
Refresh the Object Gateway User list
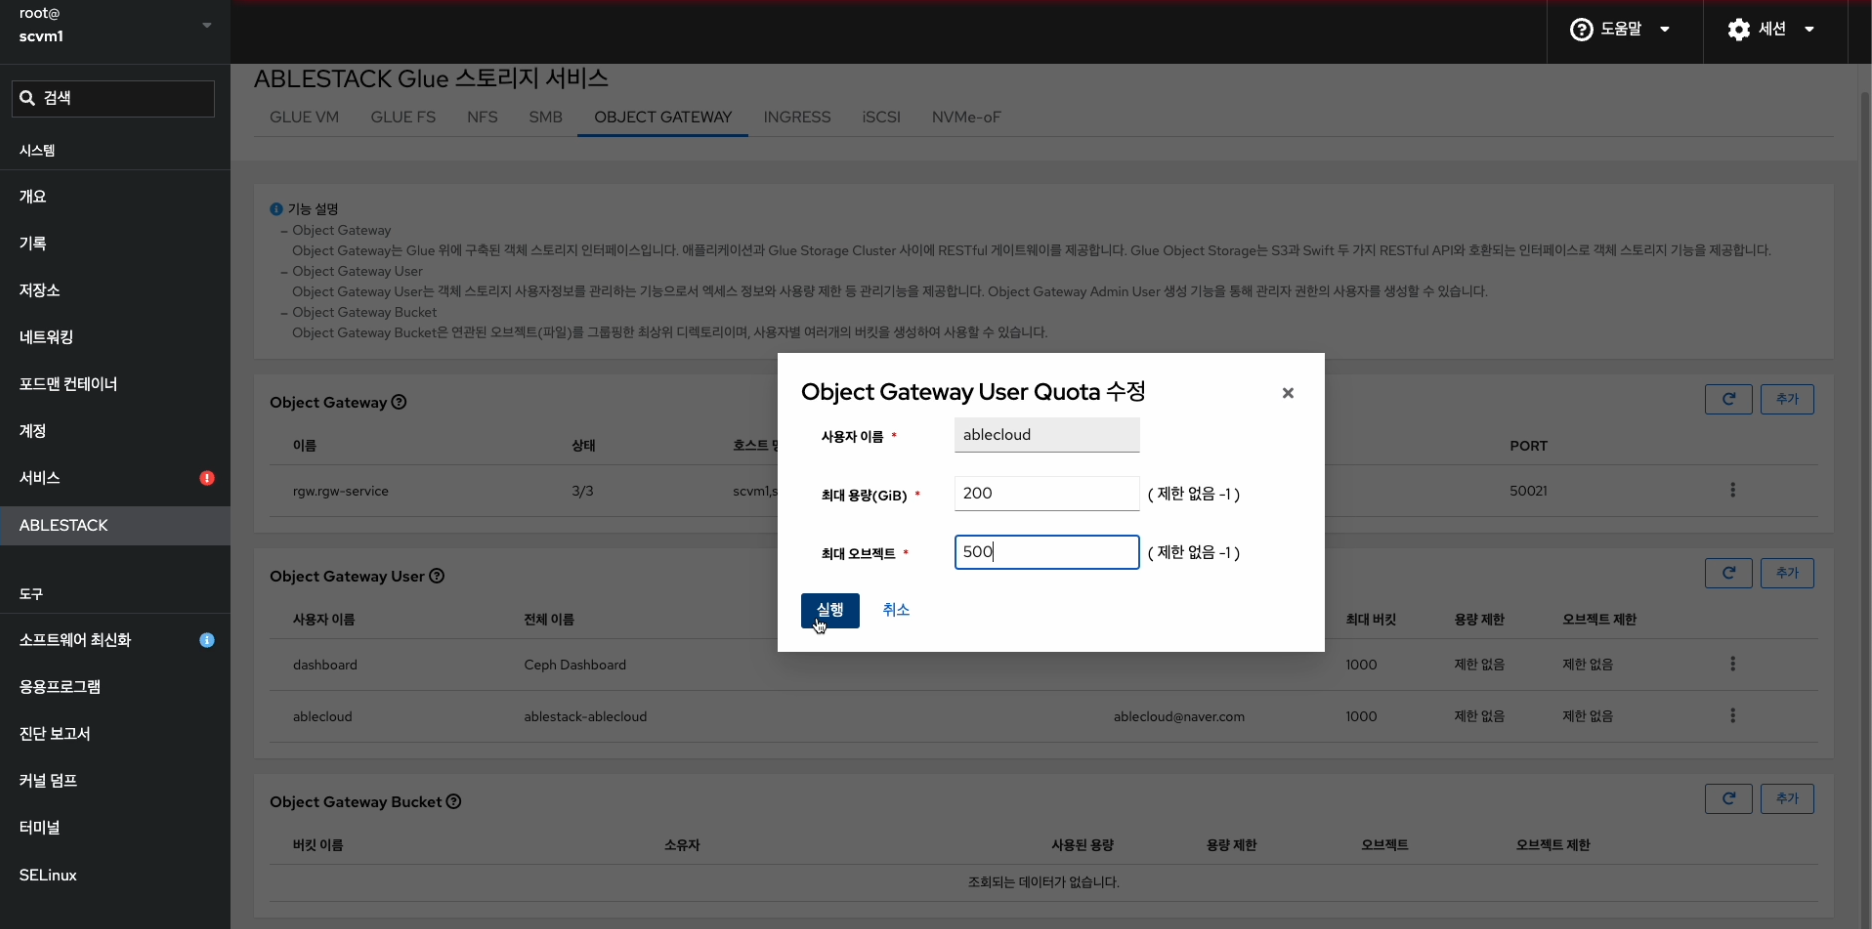(1727, 573)
